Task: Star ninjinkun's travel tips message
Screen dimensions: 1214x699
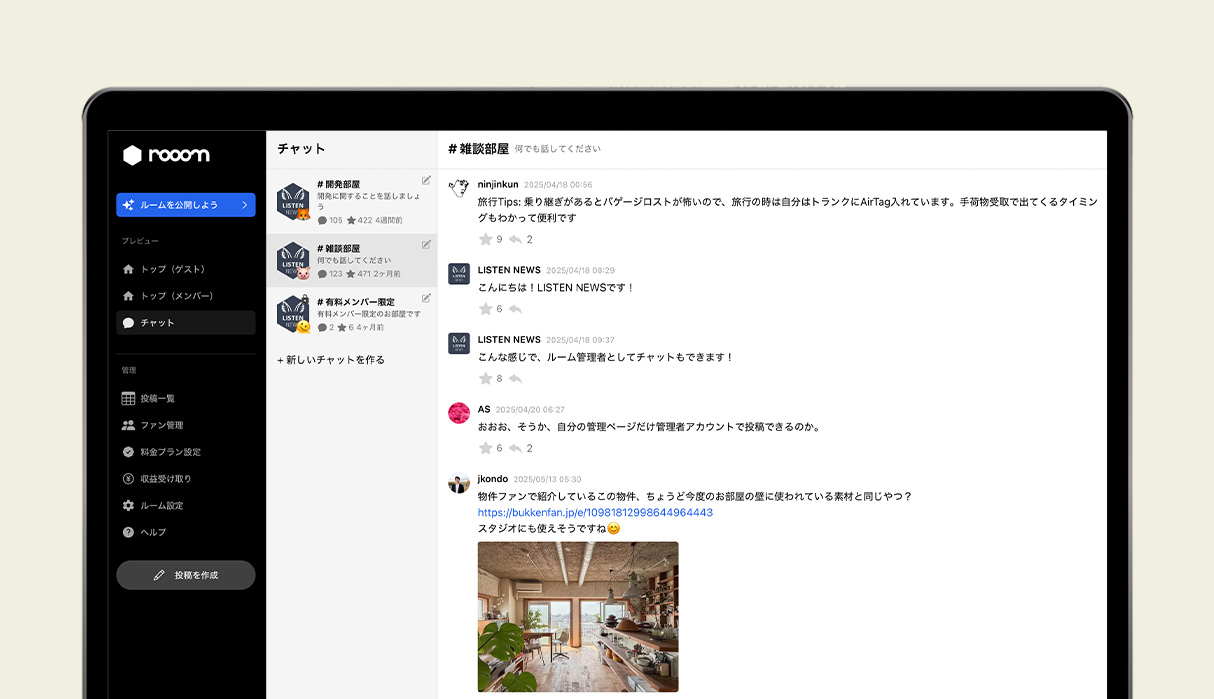Action: [484, 237]
